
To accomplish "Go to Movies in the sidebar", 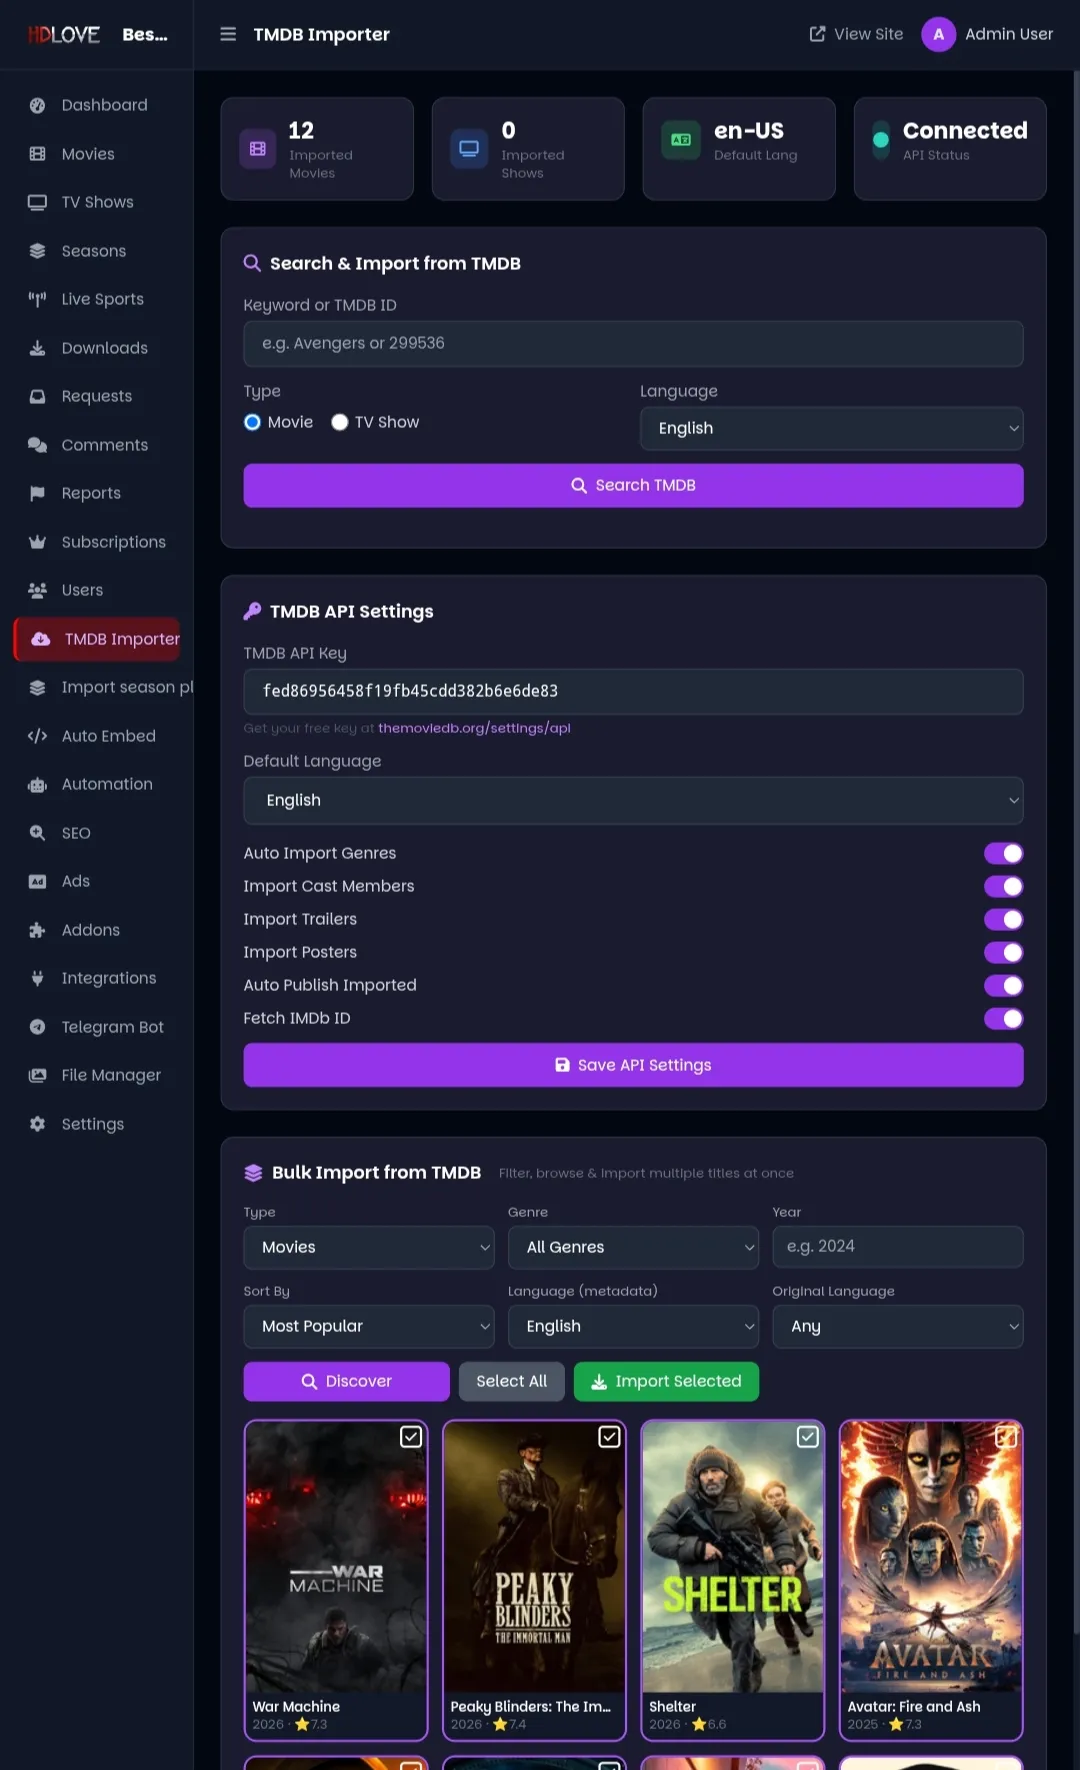I will click(x=97, y=154).
